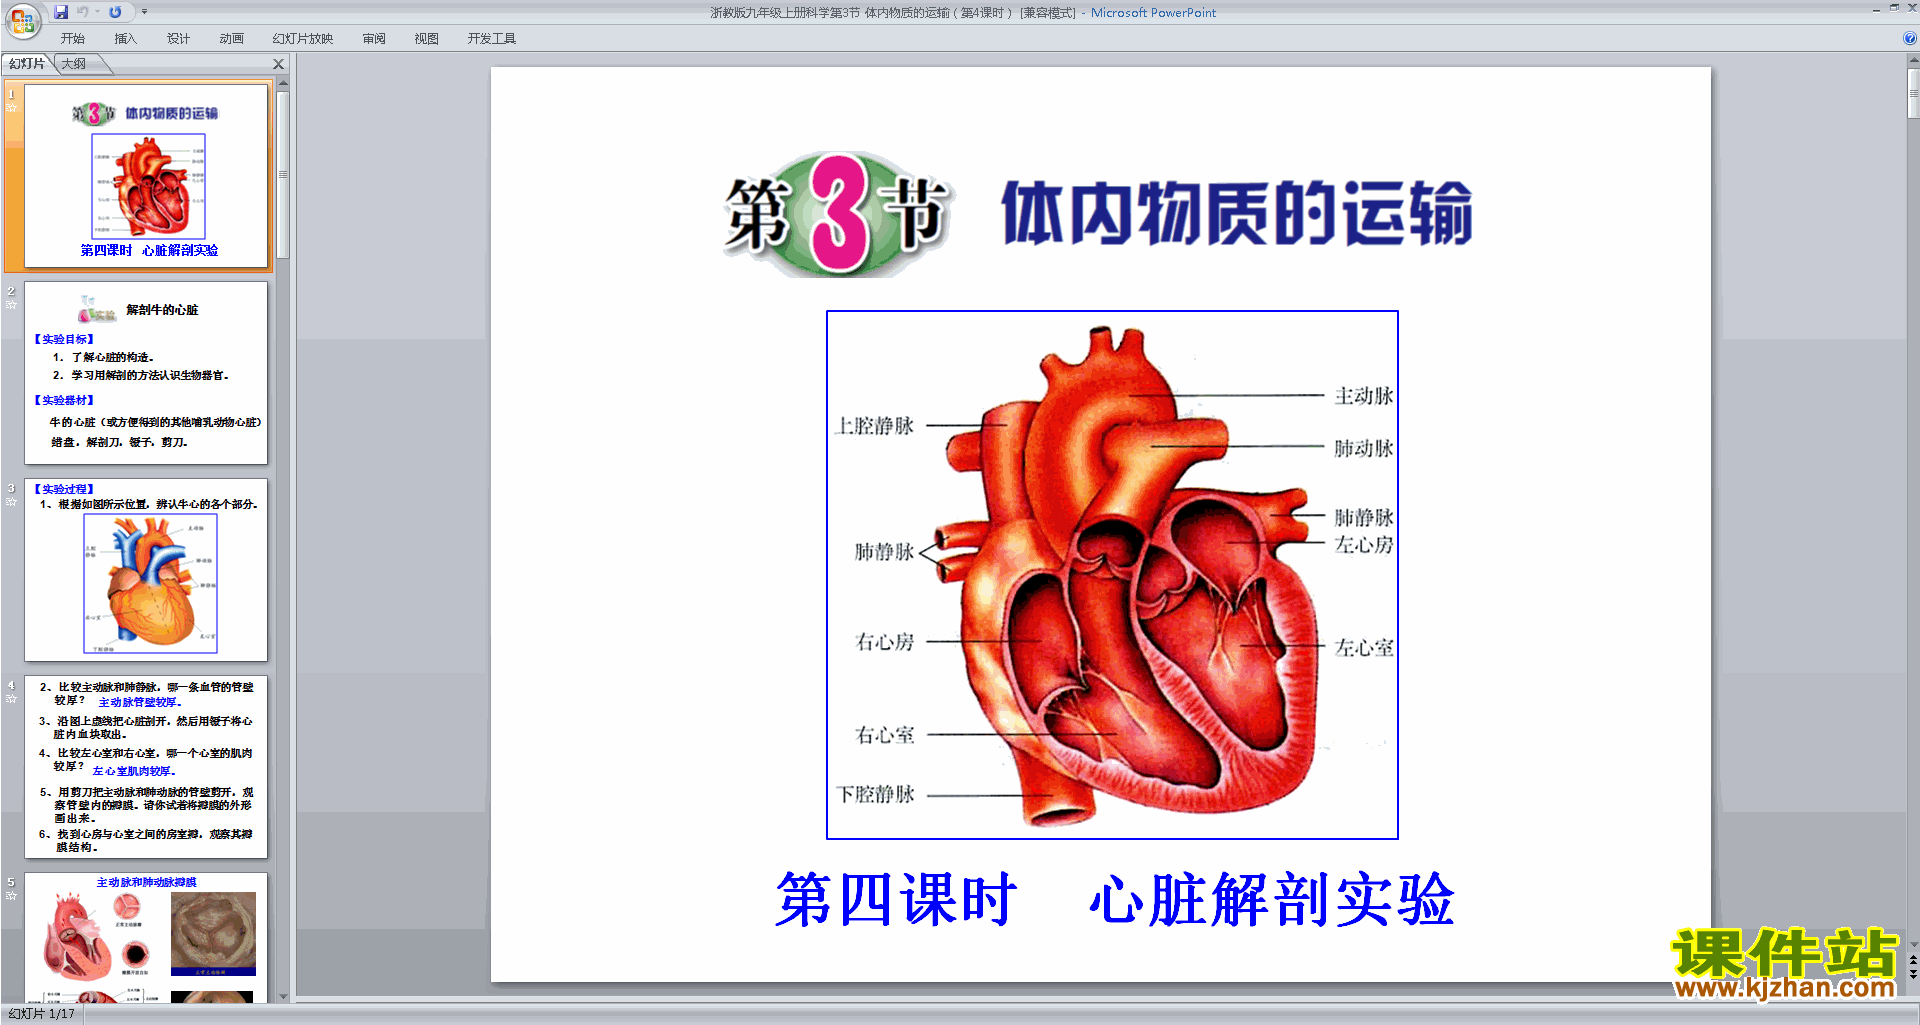
Task: Click the 幻灯片 1/17 status bar indicator
Action: [x=42, y=1014]
